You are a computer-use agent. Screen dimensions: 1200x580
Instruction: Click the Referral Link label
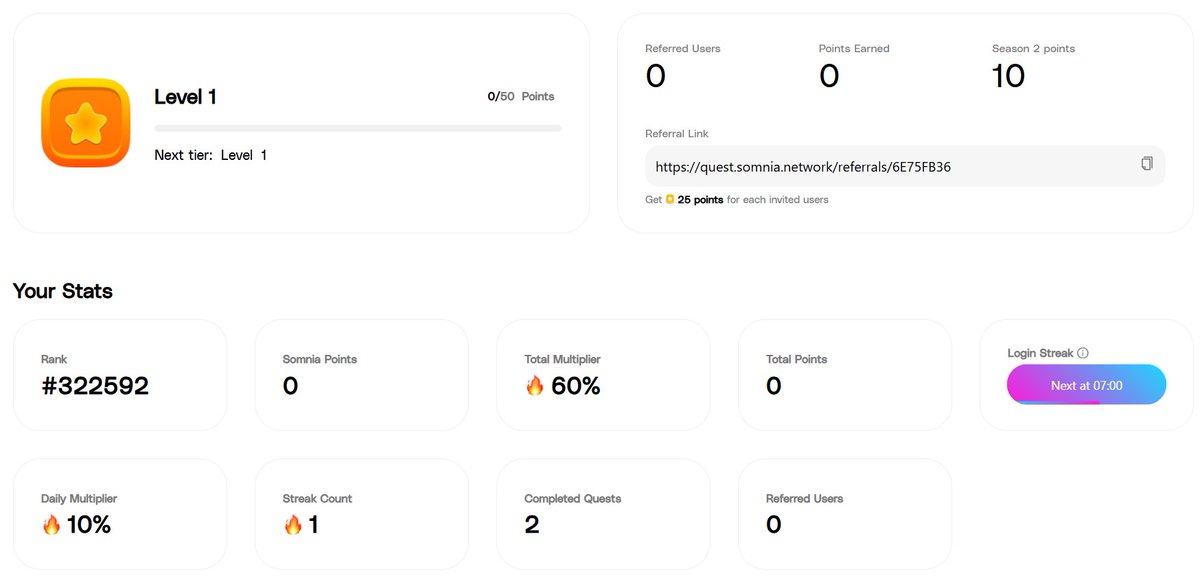(677, 133)
